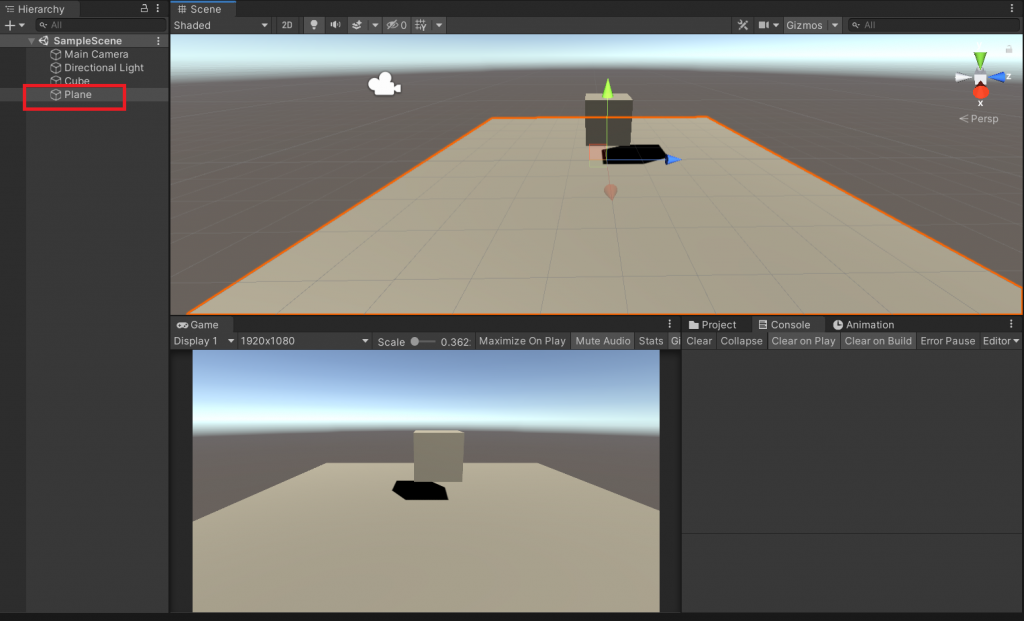Viewport: 1024px width, 621px height.
Task: Focus the Hierarchy search field
Action: pos(101,25)
